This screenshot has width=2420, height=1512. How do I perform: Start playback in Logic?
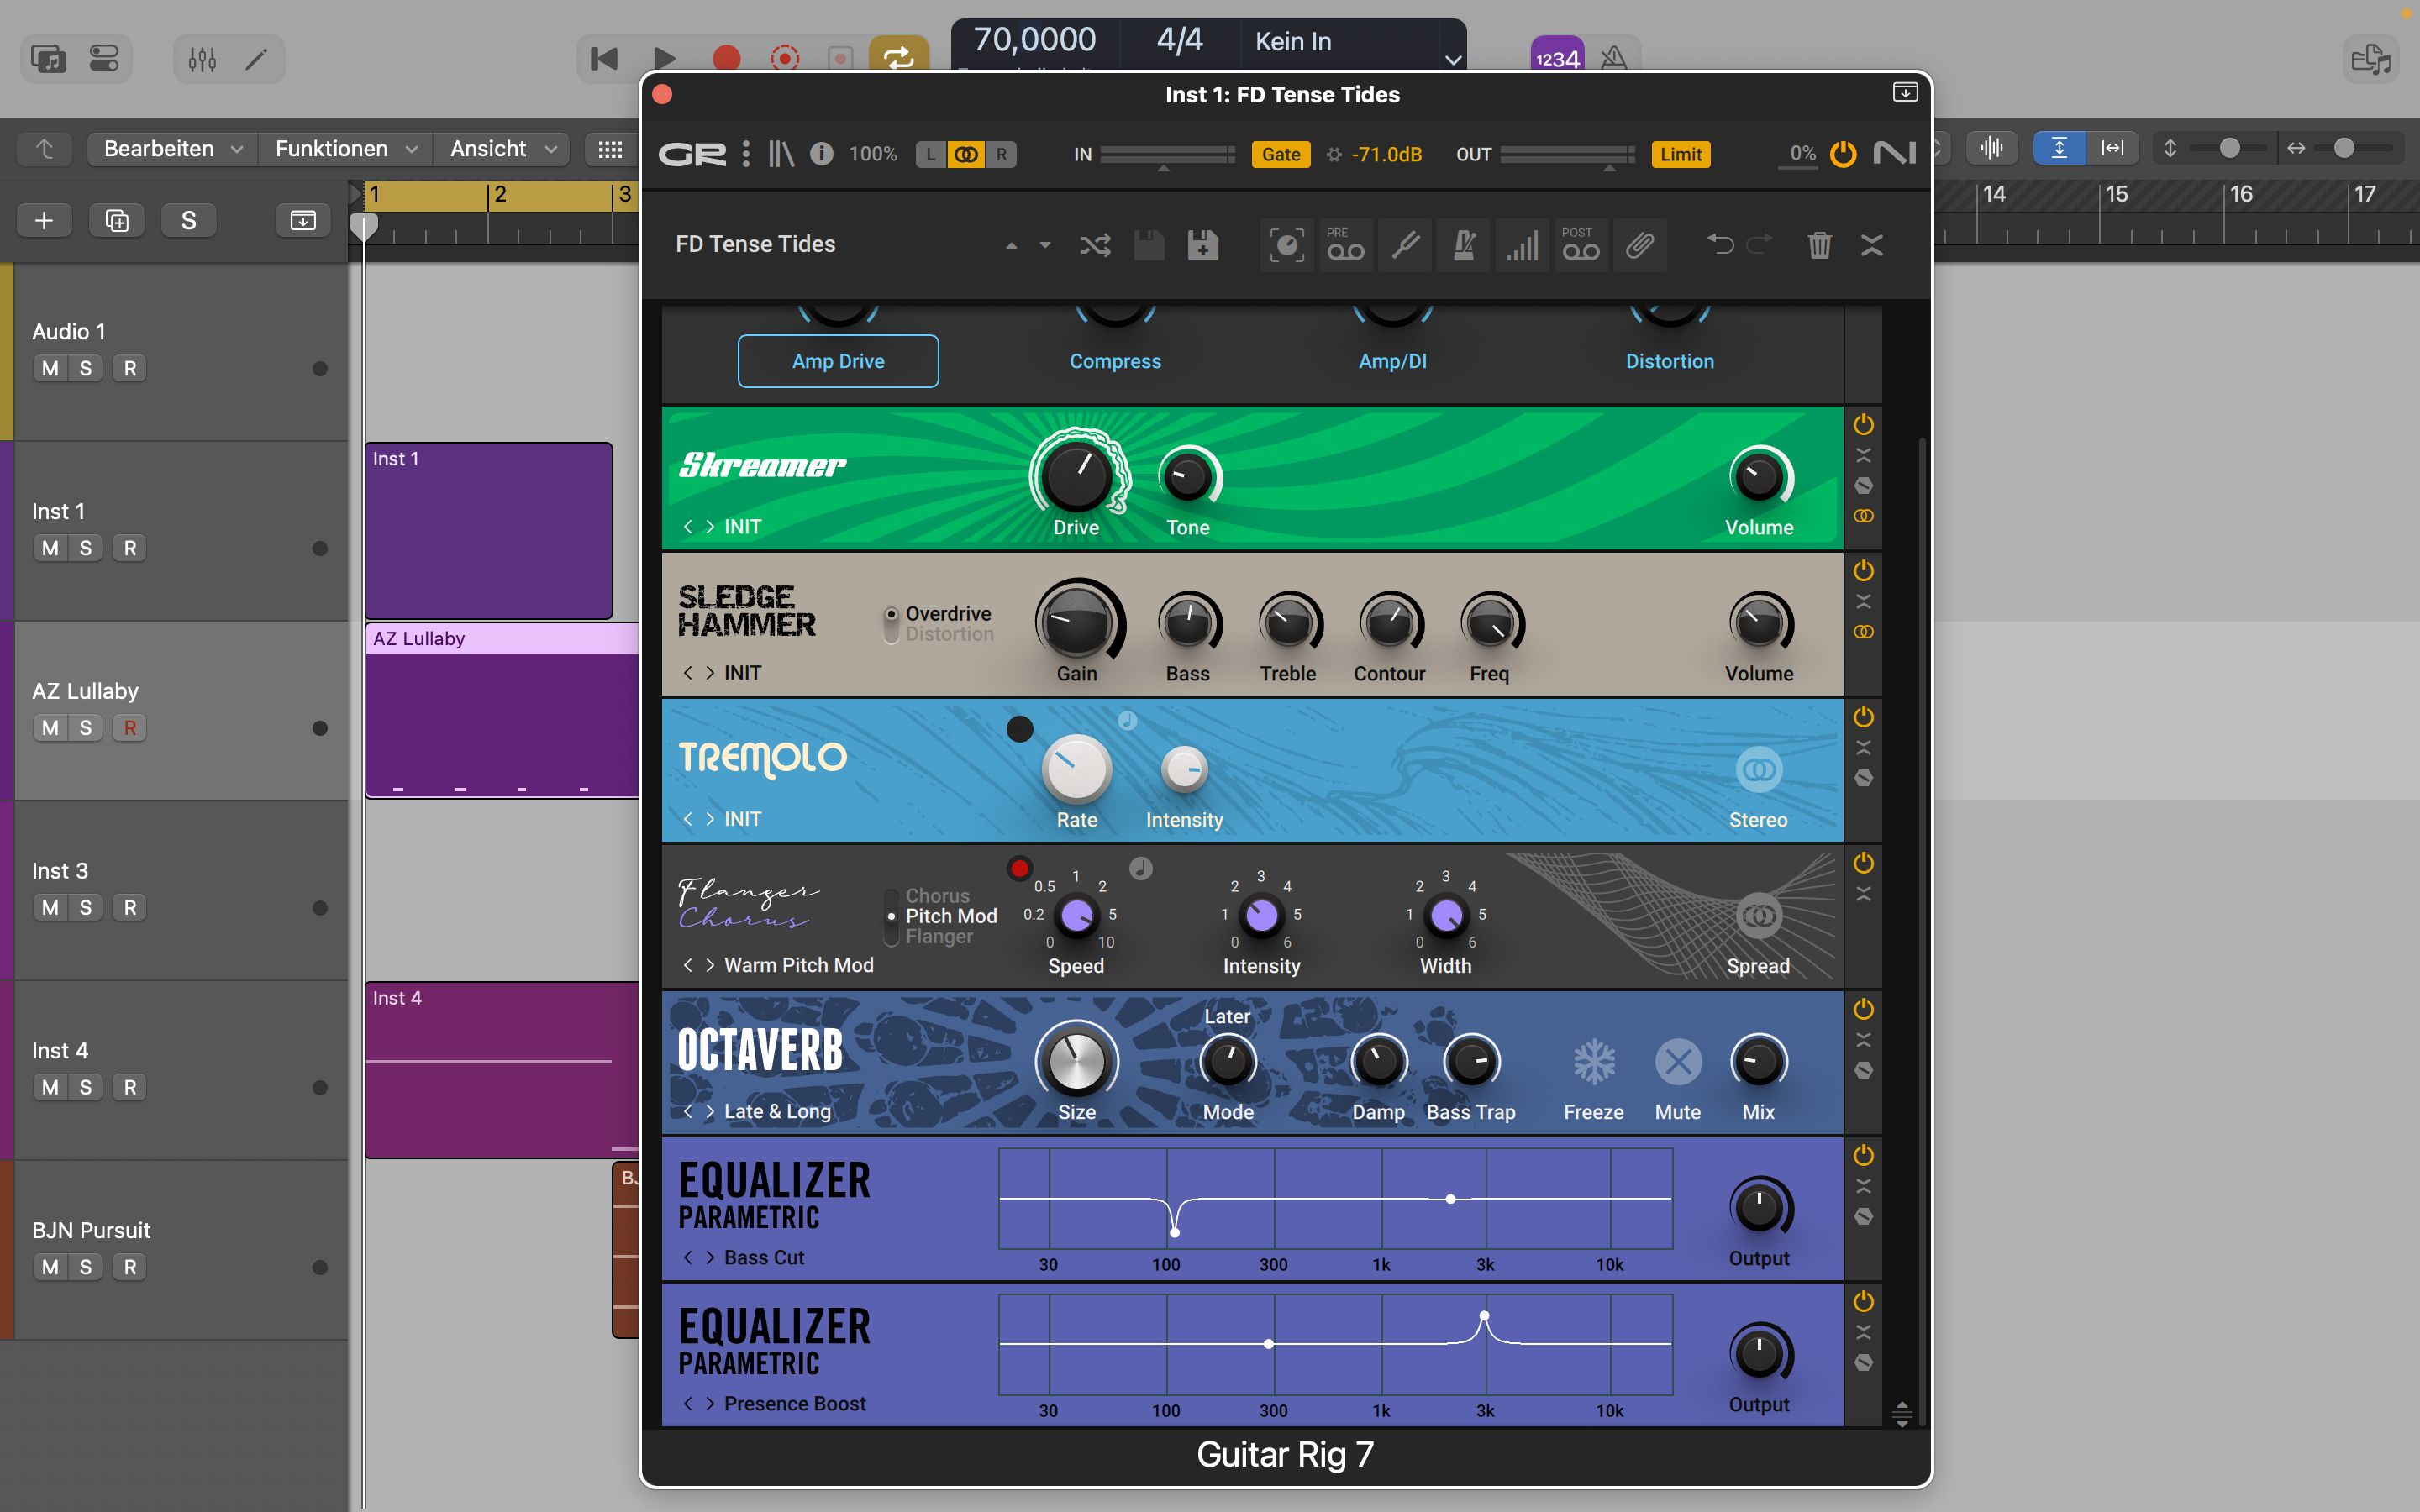[664, 59]
